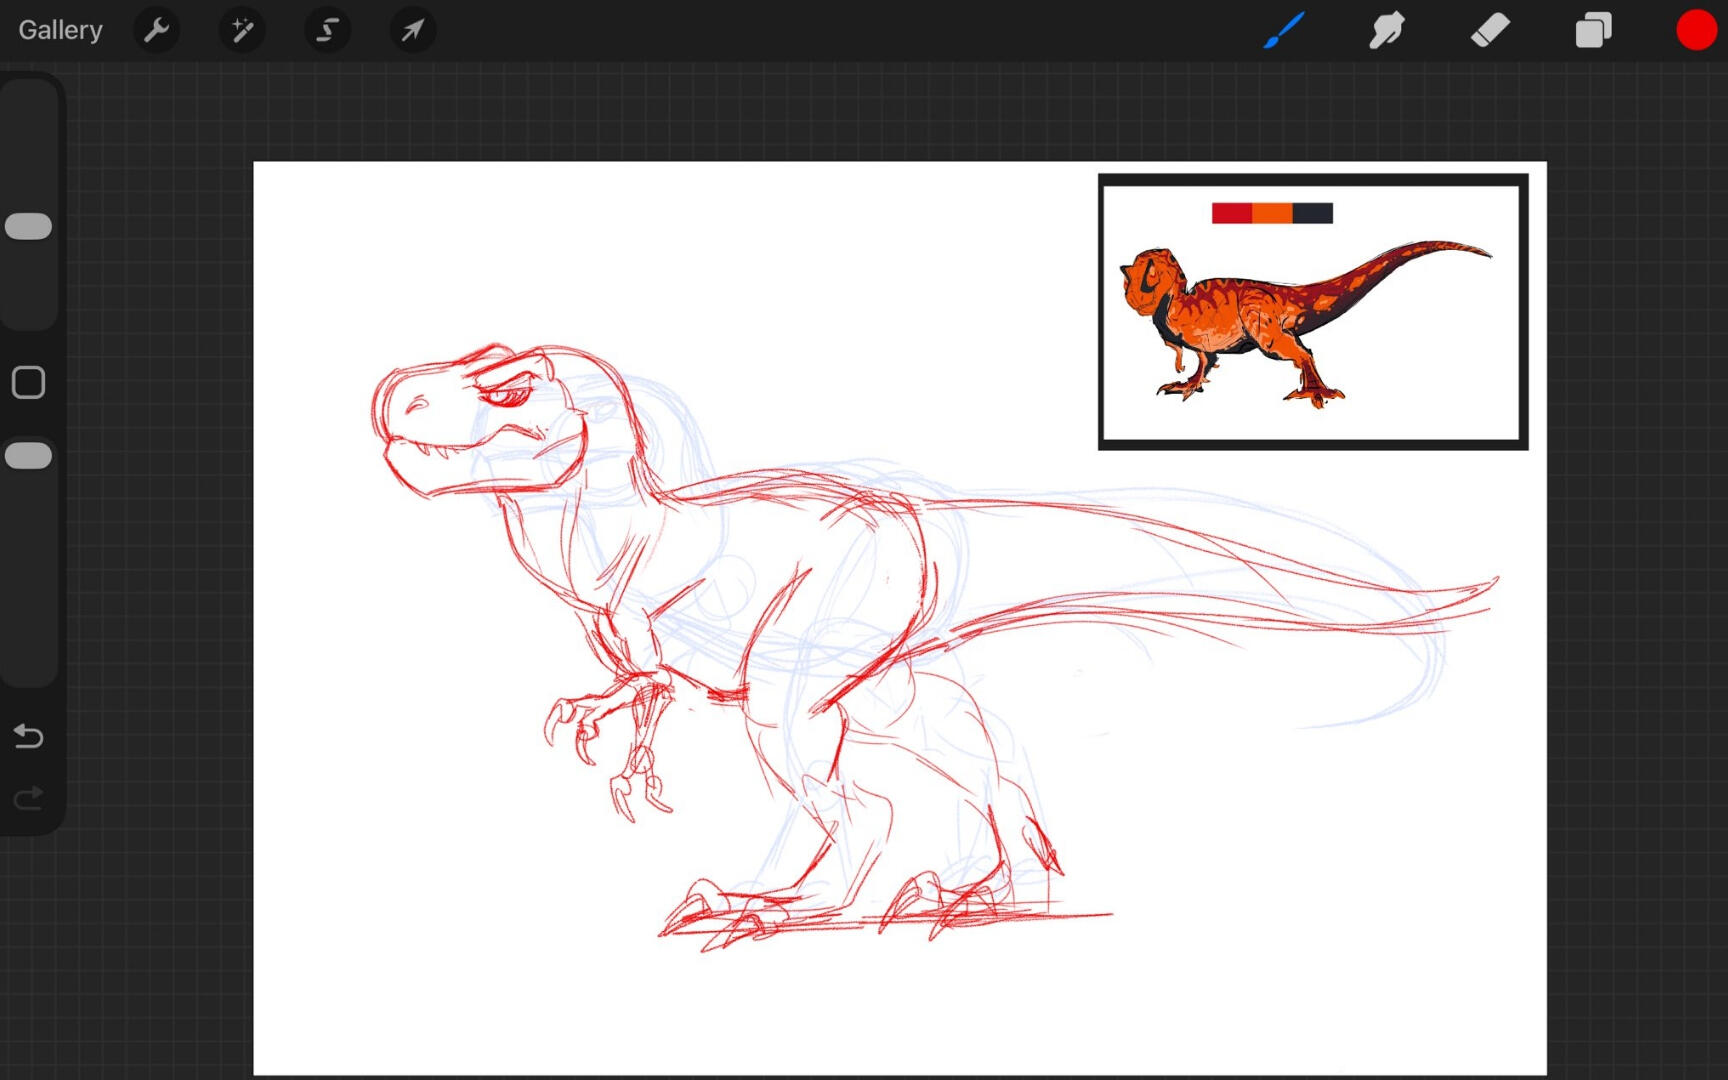Tap the dark navy palette swatch
Image resolution: width=1728 pixels, height=1080 pixels.
coord(1313,212)
